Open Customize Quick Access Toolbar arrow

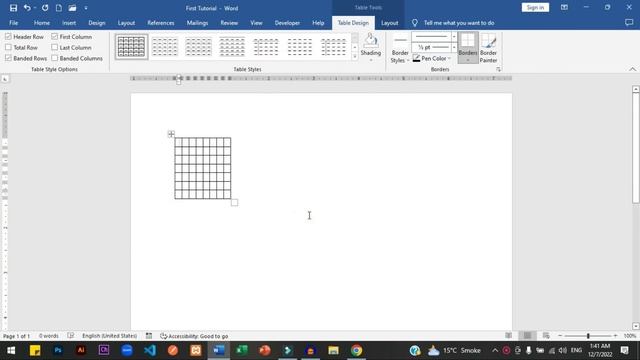click(86, 8)
